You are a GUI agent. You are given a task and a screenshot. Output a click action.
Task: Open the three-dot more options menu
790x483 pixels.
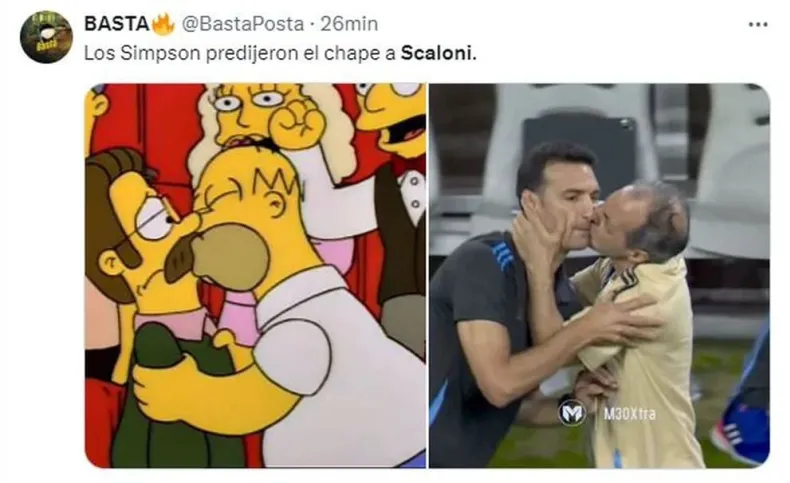tap(758, 24)
